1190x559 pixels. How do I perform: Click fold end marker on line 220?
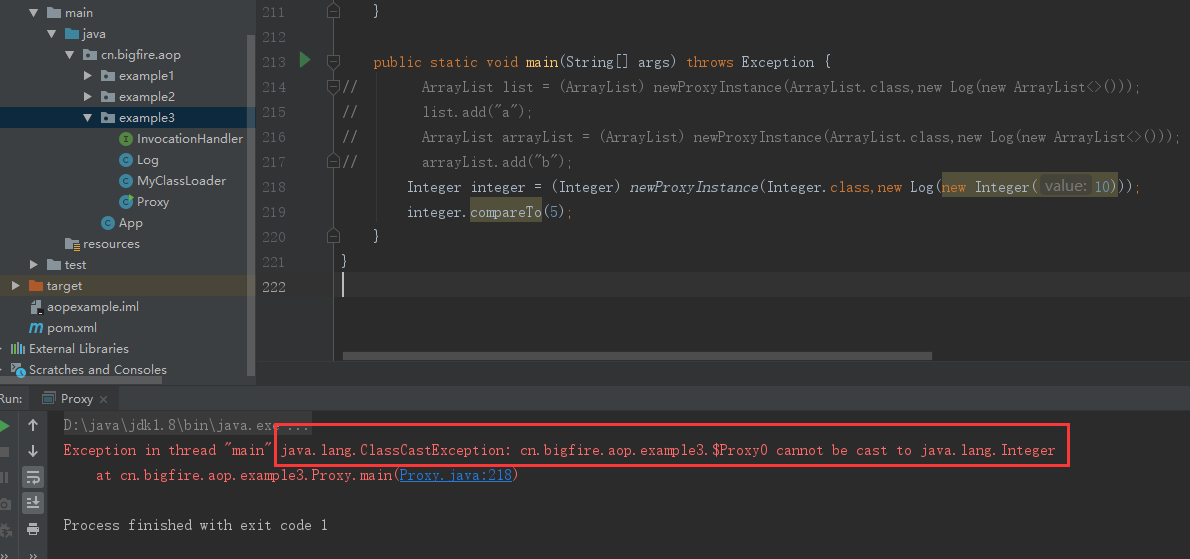(332, 234)
